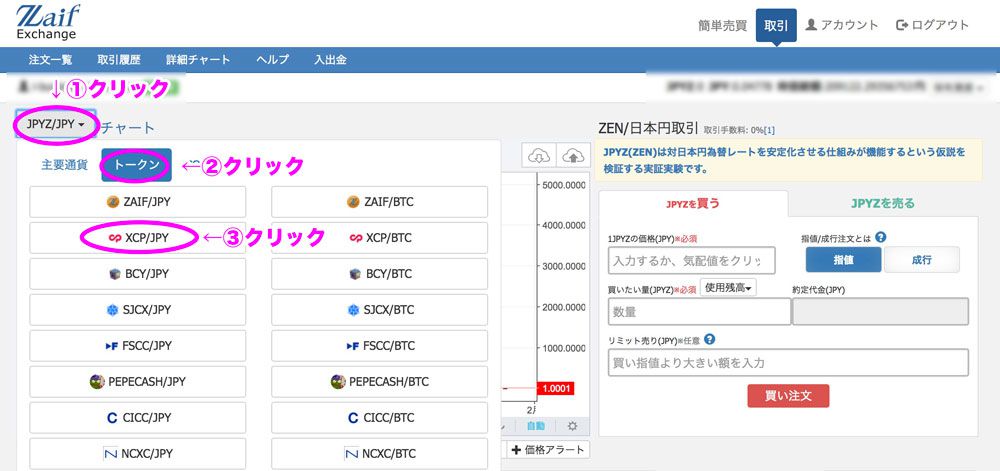Select CICC/JPY pair
The image size is (1000, 471).
pos(138,418)
